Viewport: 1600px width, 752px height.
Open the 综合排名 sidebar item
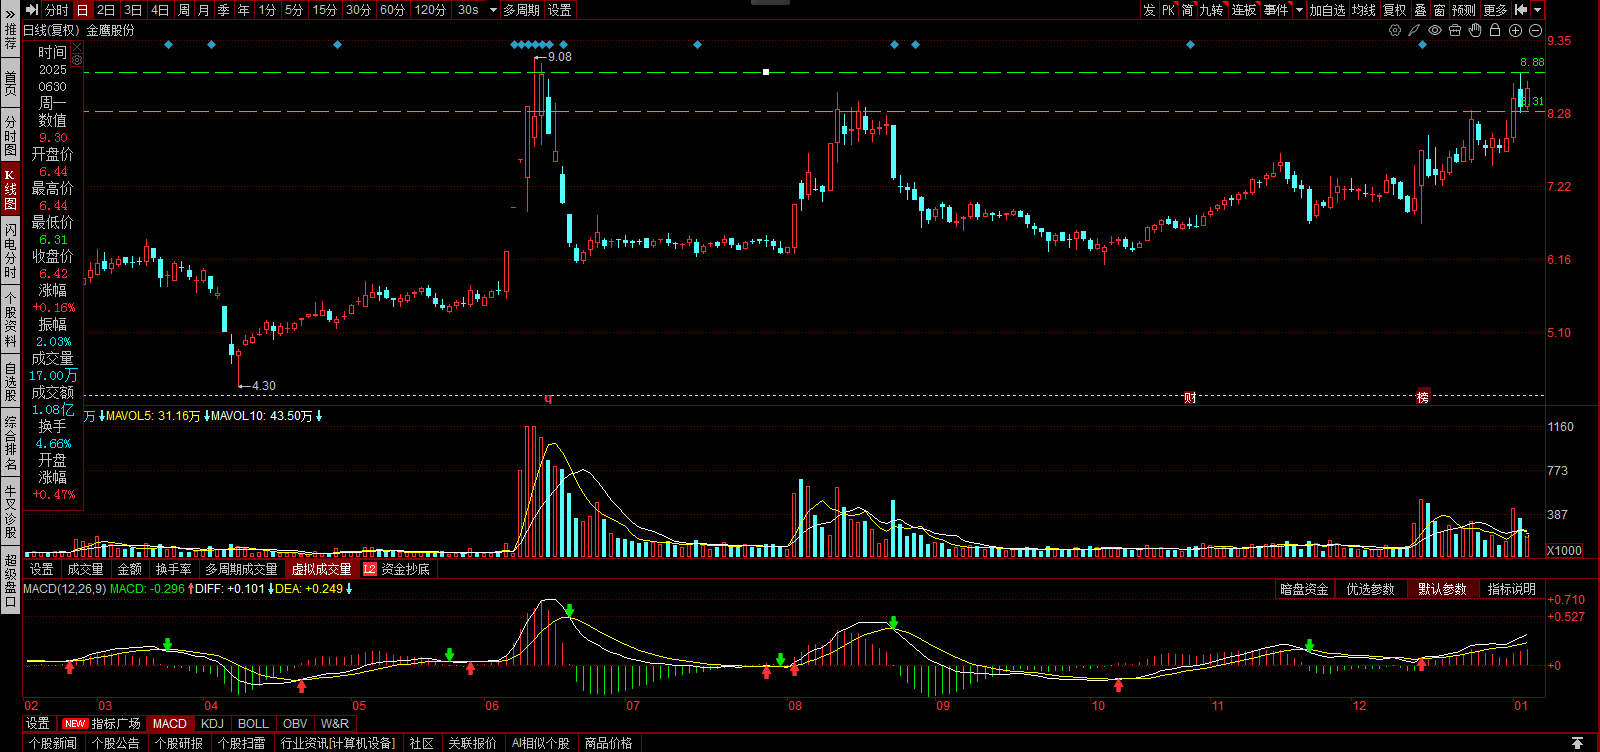pos(10,444)
